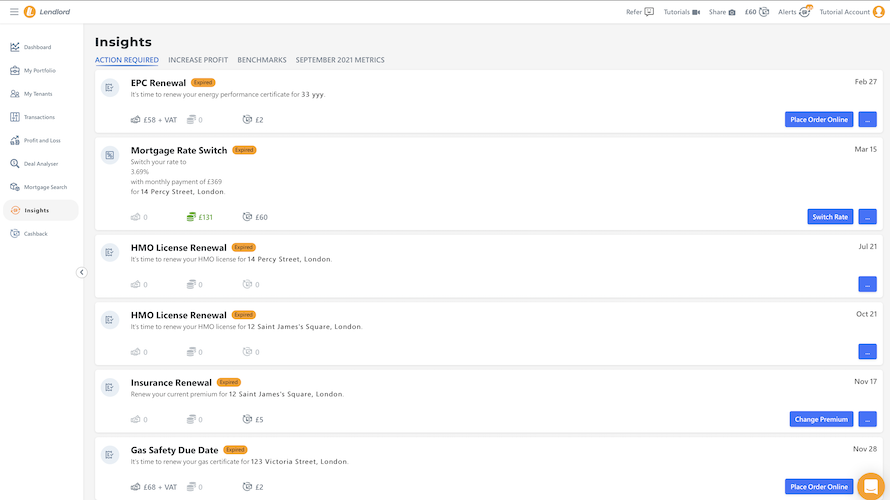Screen dimensions: 890x500
Task: Click the £58 + VAT cost on EPC Renewal
Action: (154, 120)
